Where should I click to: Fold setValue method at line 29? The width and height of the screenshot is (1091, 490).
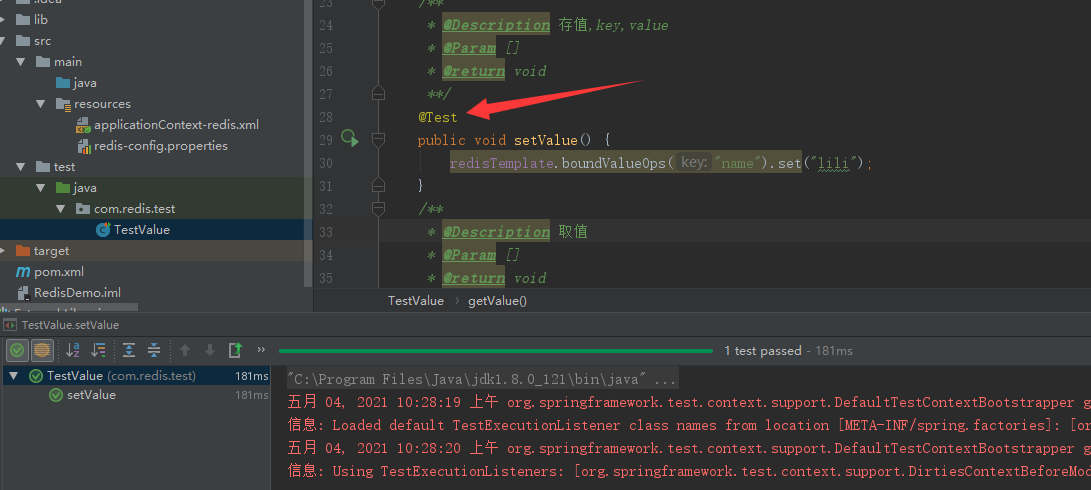378,139
